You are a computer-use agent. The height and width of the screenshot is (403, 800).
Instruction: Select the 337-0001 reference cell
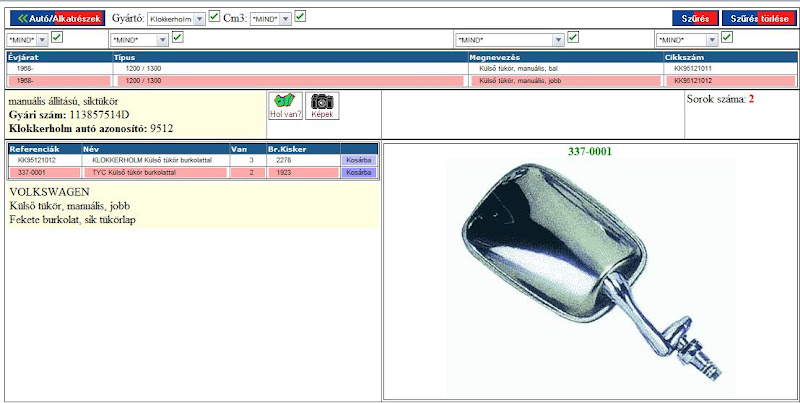point(32,173)
